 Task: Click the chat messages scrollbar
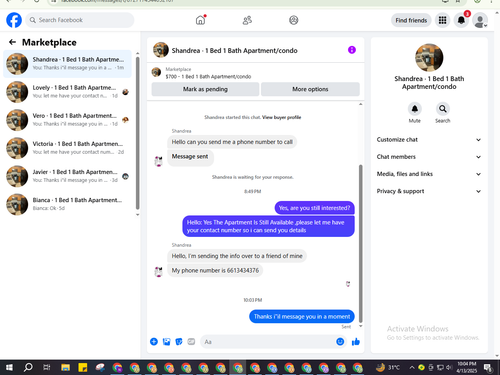[x=360, y=243]
